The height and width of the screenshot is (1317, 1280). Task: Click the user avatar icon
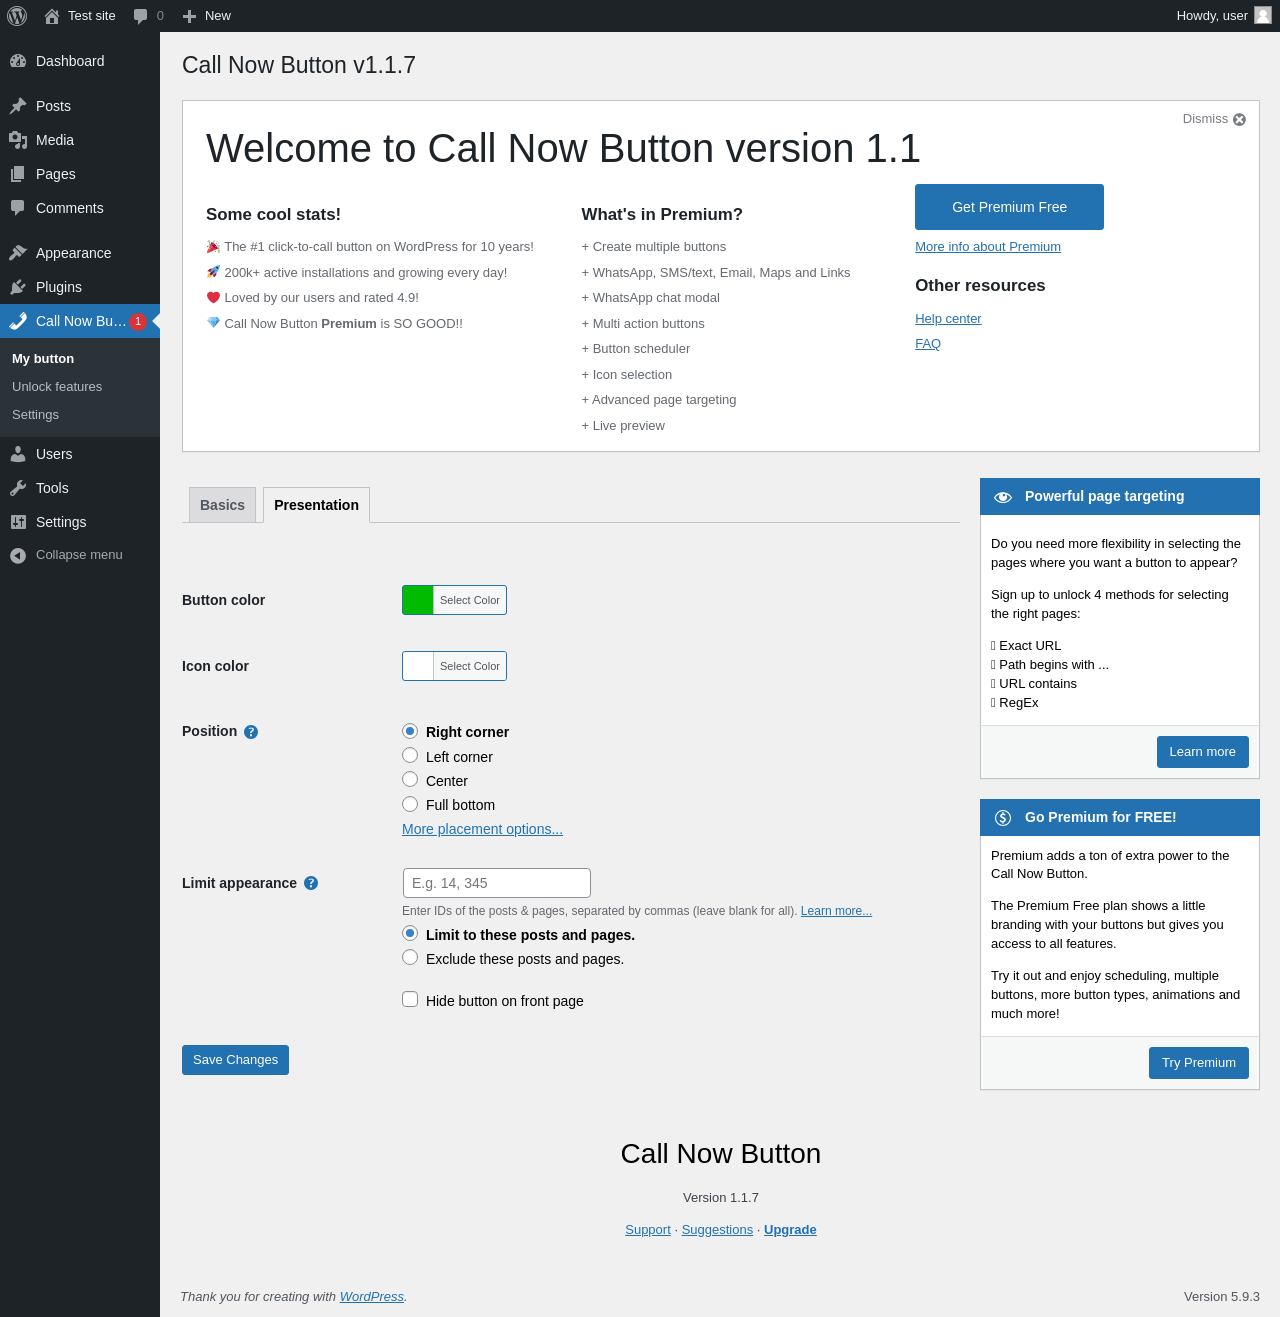coord(1263,15)
